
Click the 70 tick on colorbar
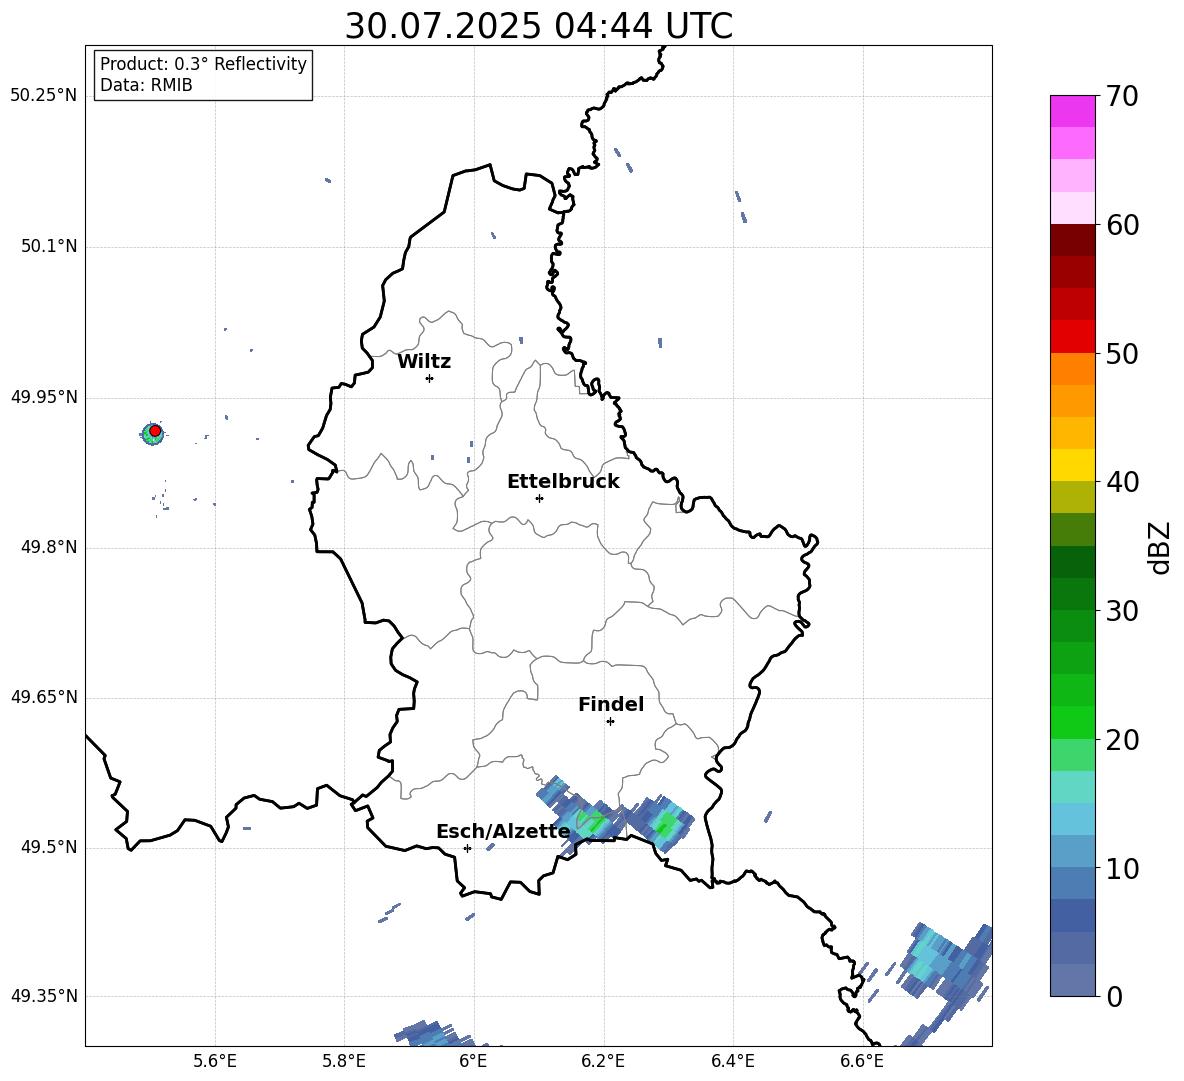[1122, 96]
